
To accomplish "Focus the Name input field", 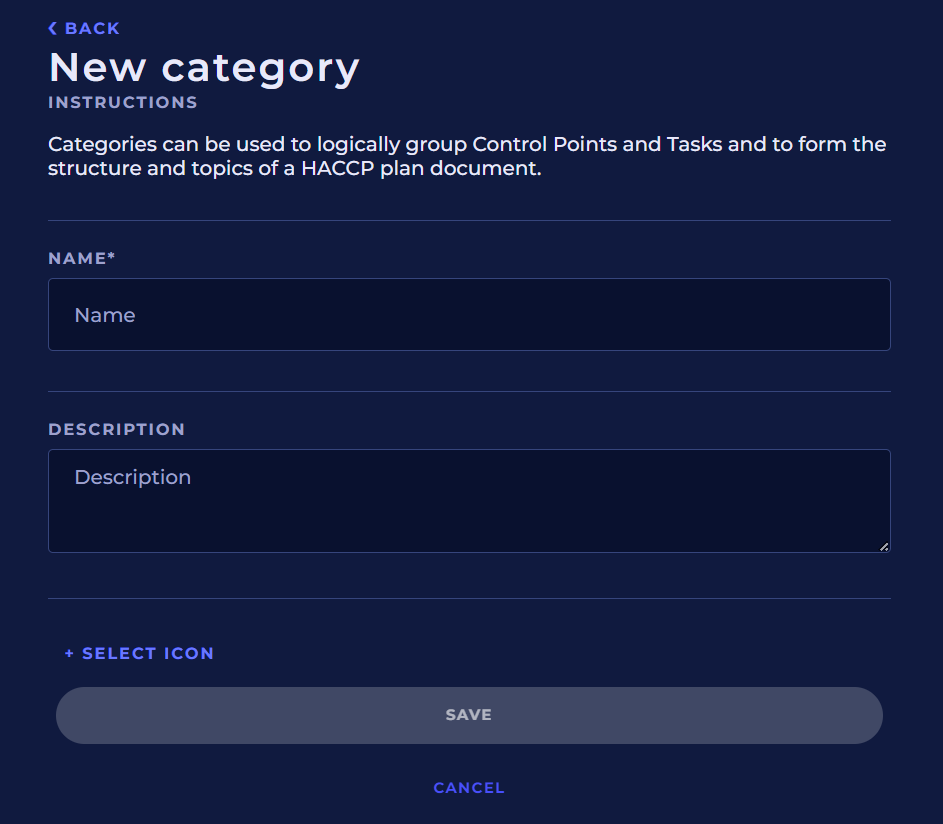I will (469, 315).
